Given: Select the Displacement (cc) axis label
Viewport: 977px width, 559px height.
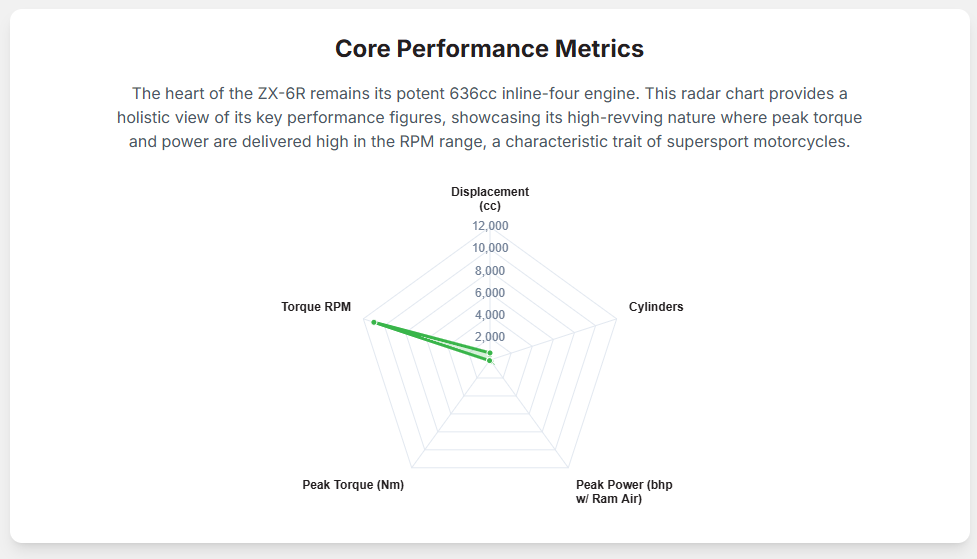Looking at the screenshot, I should click(489, 198).
